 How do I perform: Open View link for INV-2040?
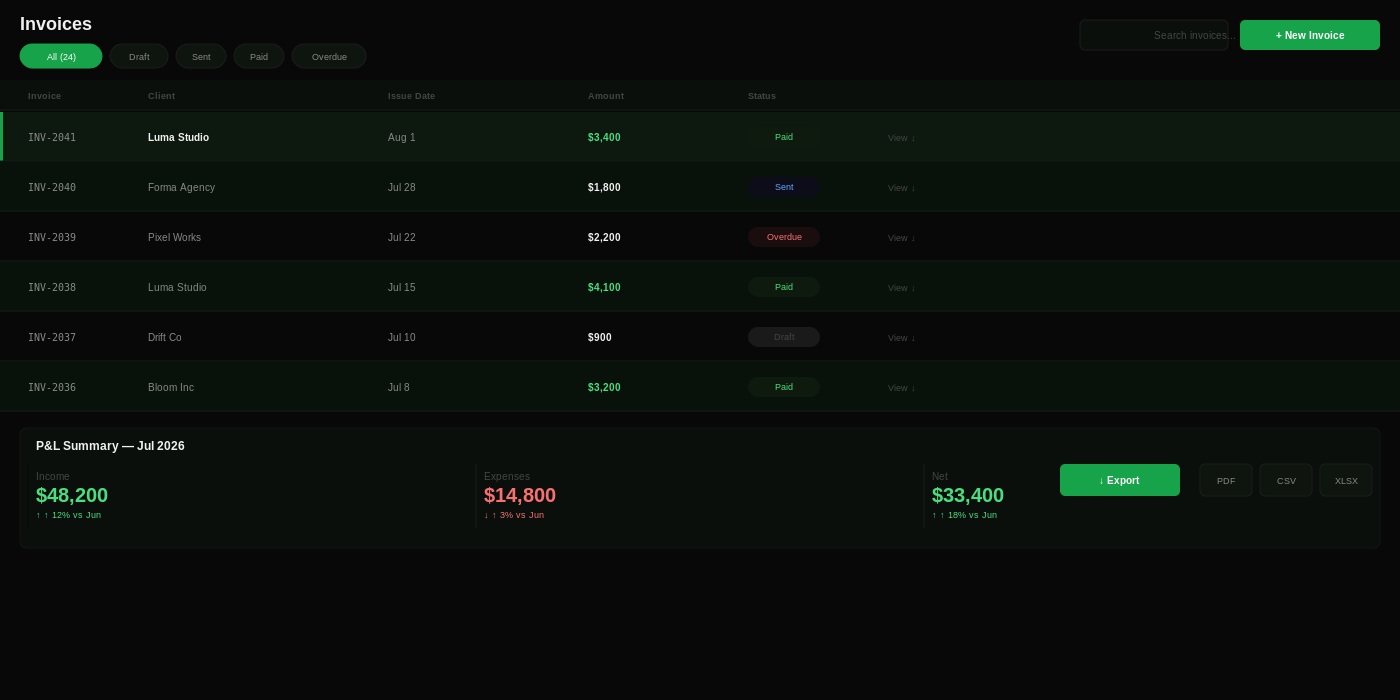tap(901, 188)
